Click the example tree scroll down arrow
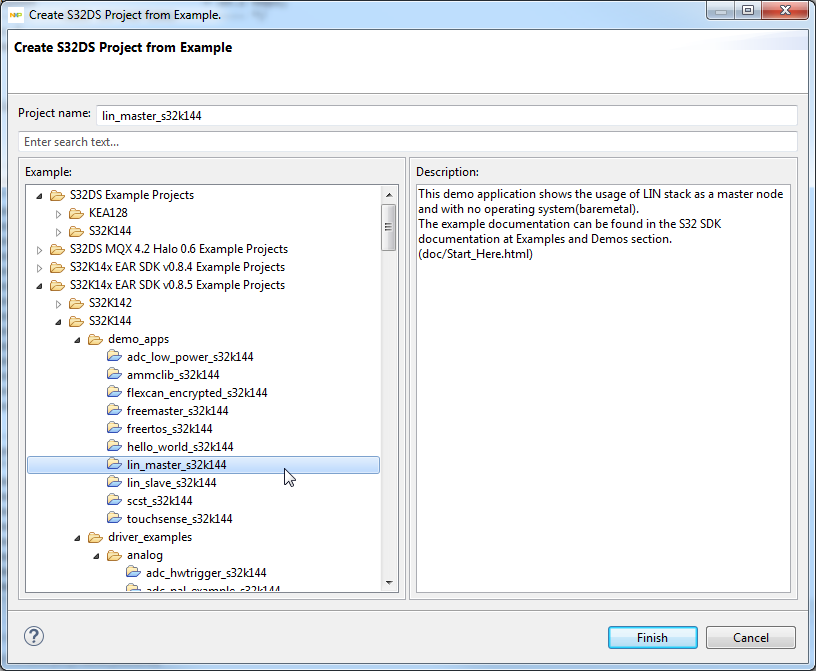Viewport: 816px width, 671px height. (x=389, y=583)
